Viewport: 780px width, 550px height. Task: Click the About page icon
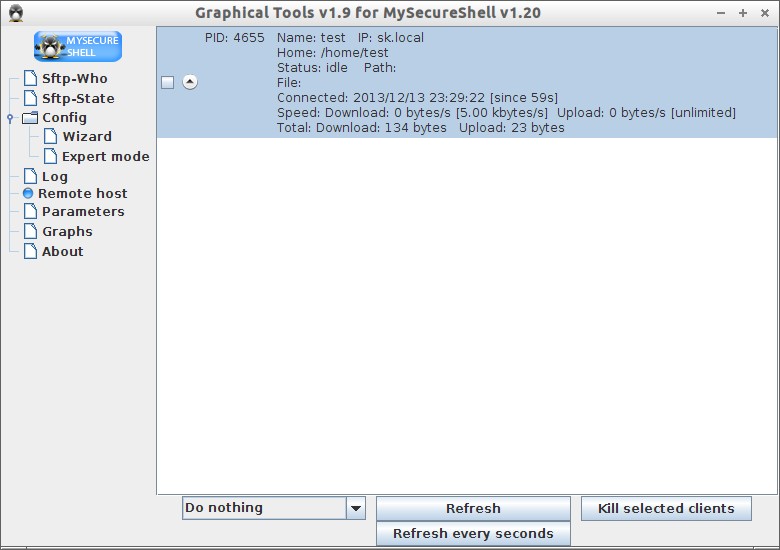coord(30,251)
